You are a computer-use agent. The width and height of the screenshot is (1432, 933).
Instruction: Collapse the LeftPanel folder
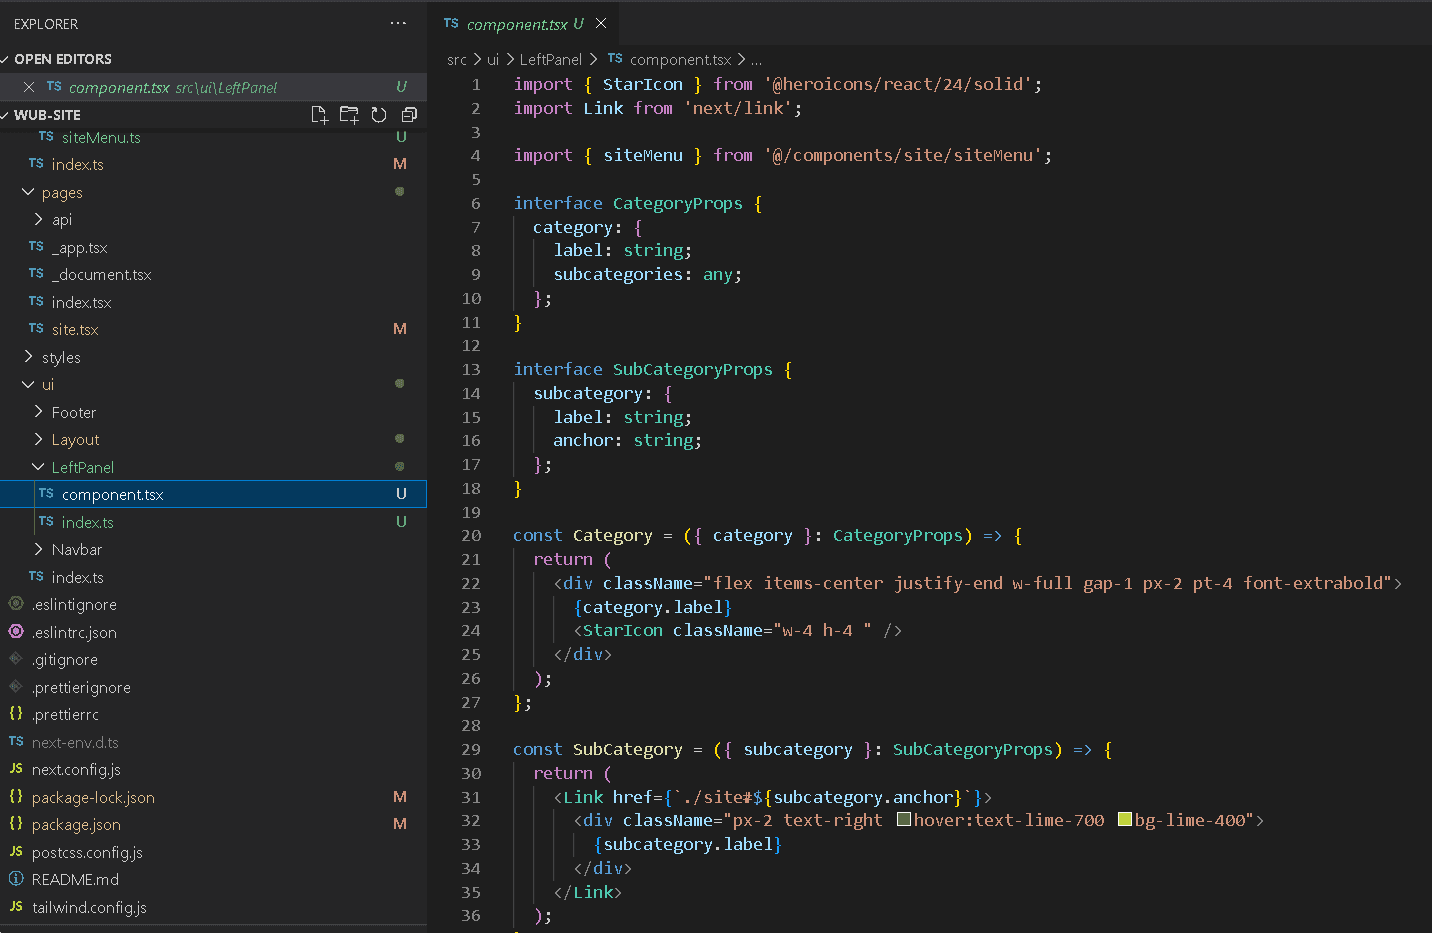(82, 467)
